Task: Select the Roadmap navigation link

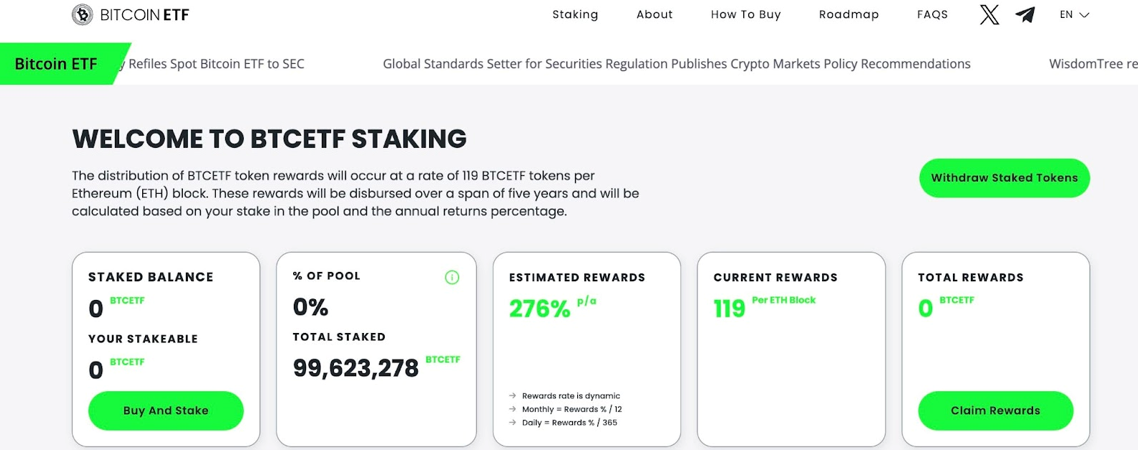Action: coord(848,15)
